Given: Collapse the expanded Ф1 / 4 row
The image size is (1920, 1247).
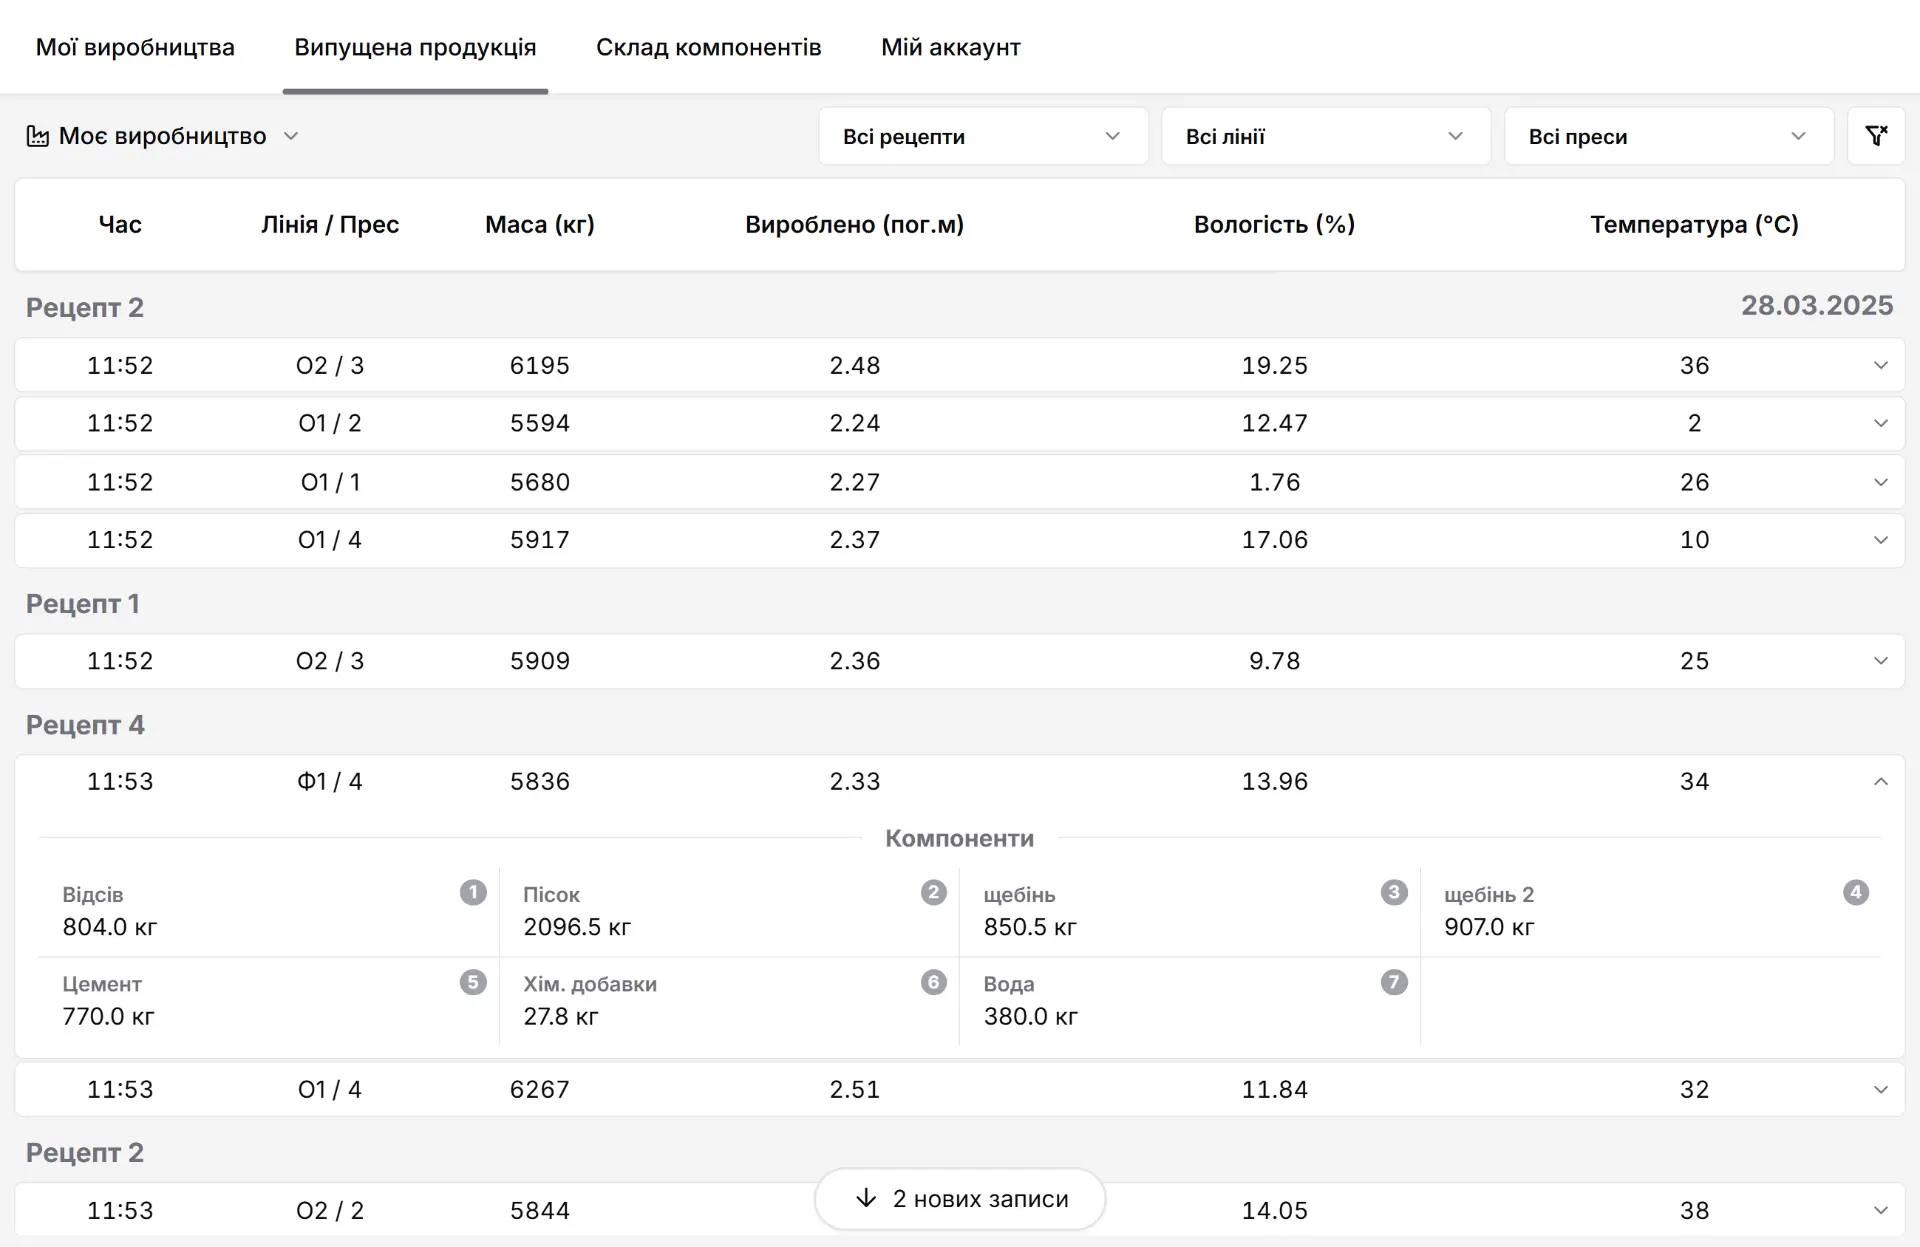Looking at the screenshot, I should [1880, 781].
